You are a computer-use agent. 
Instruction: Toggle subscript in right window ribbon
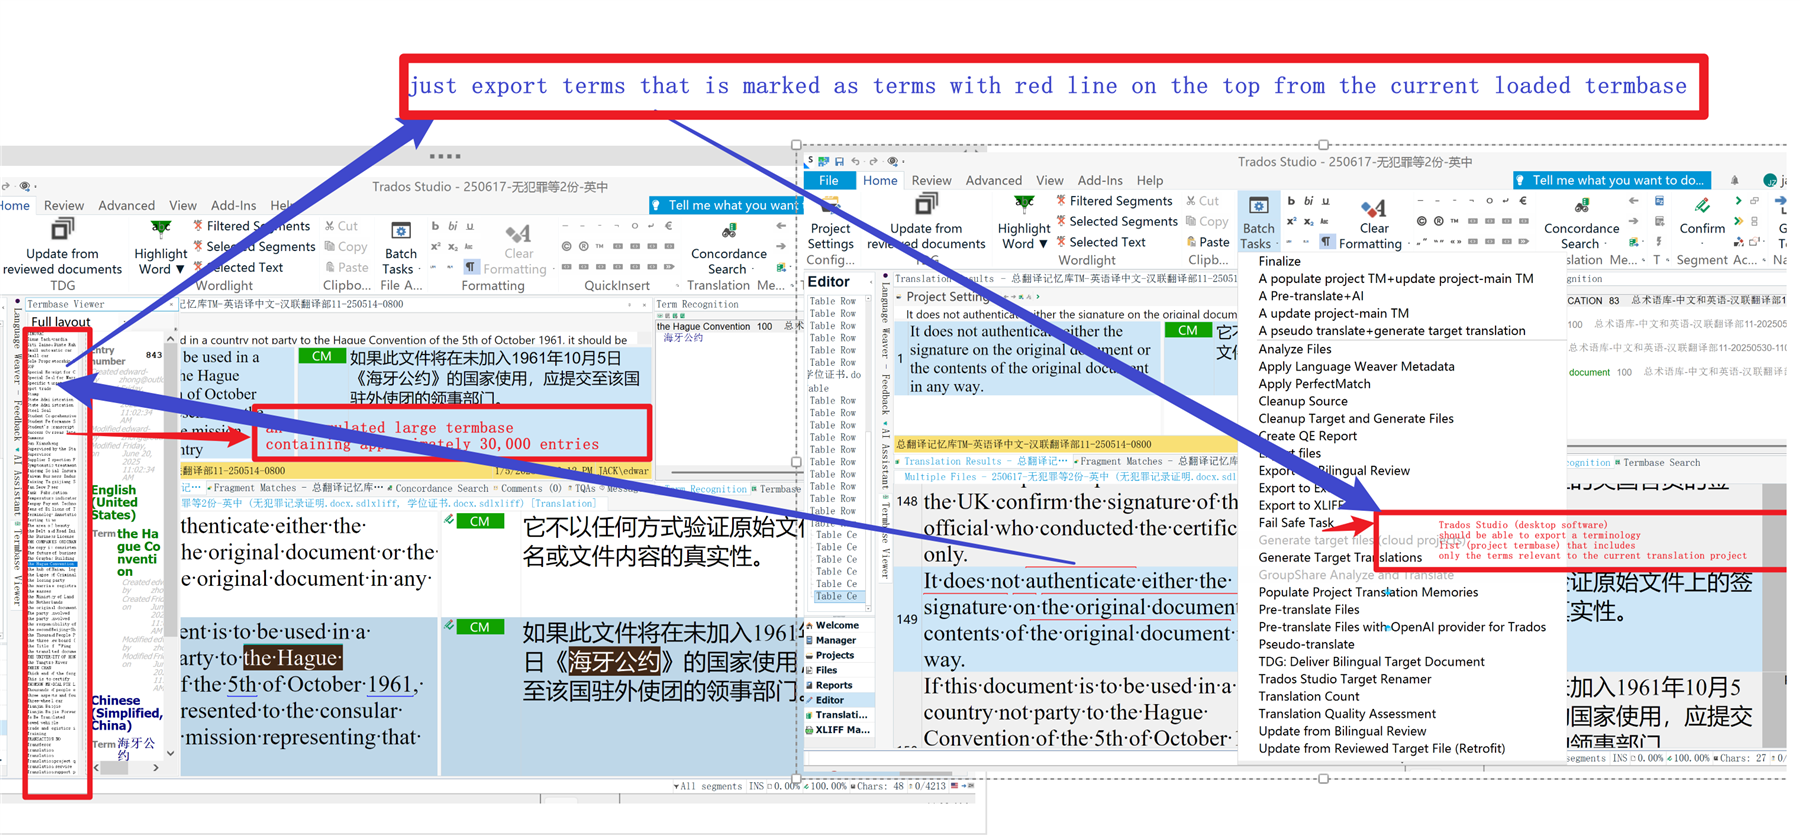[x=1308, y=221]
